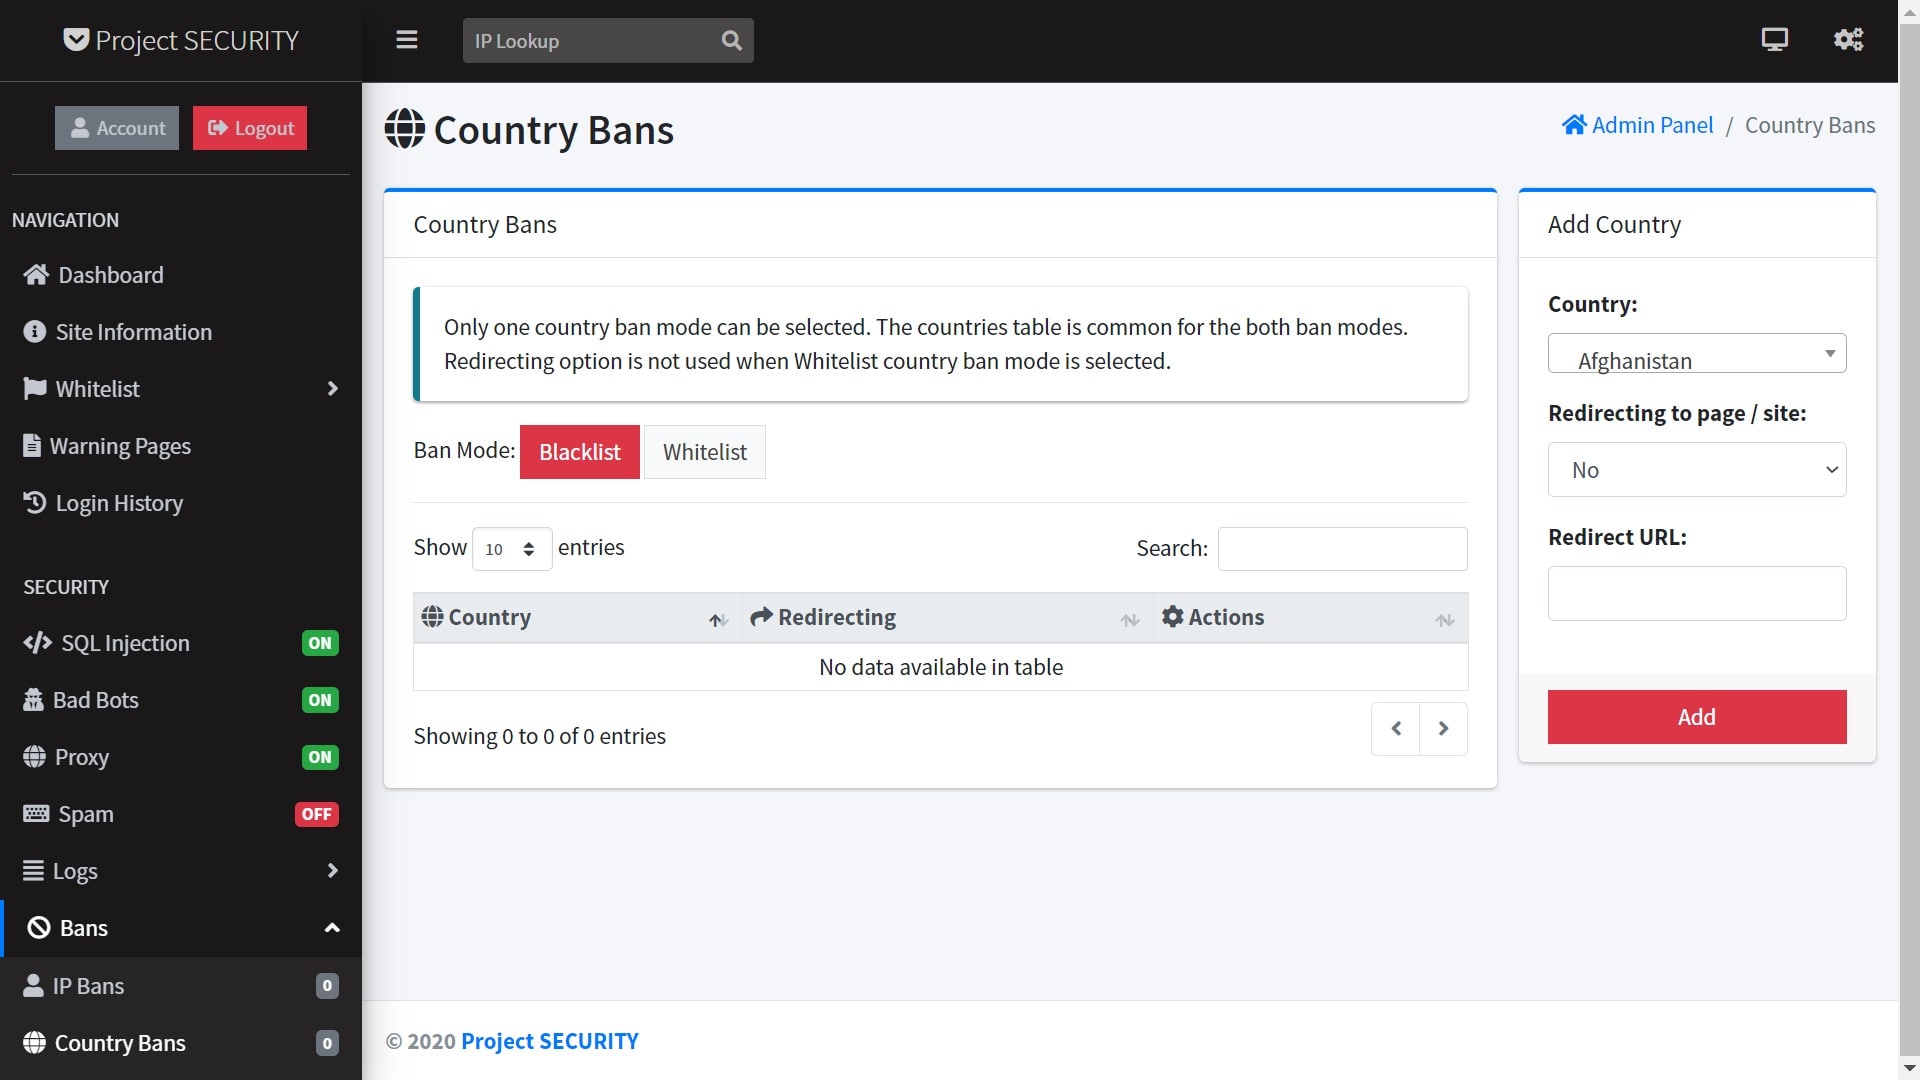Viewport: 1920px width, 1080px height.
Task: Change the Show entries count selector
Action: (511, 549)
